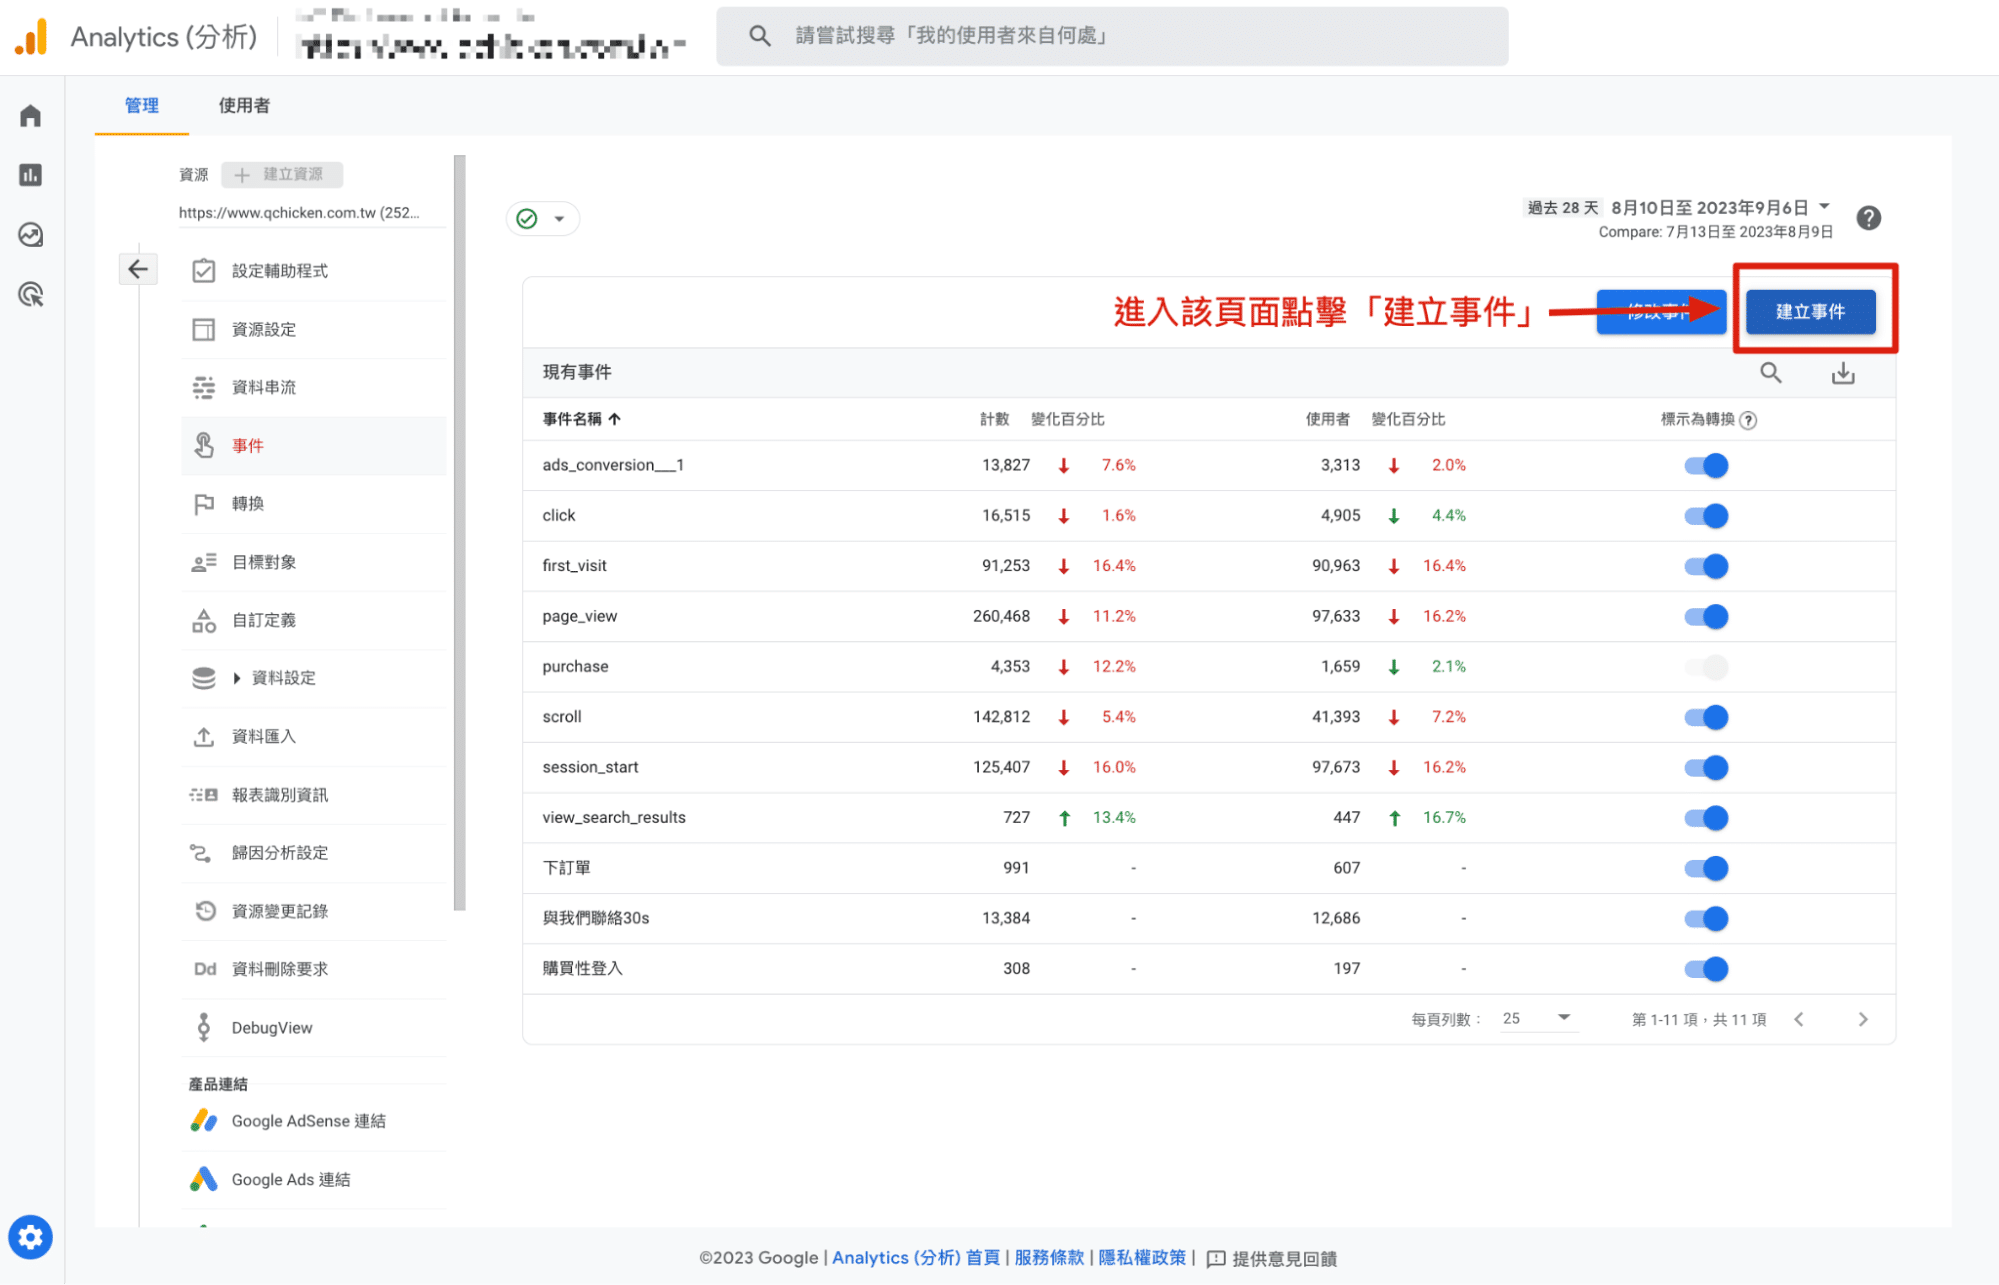Turn off conversion toggle for scroll event
The width and height of the screenshot is (1999, 1285).
1705,716
